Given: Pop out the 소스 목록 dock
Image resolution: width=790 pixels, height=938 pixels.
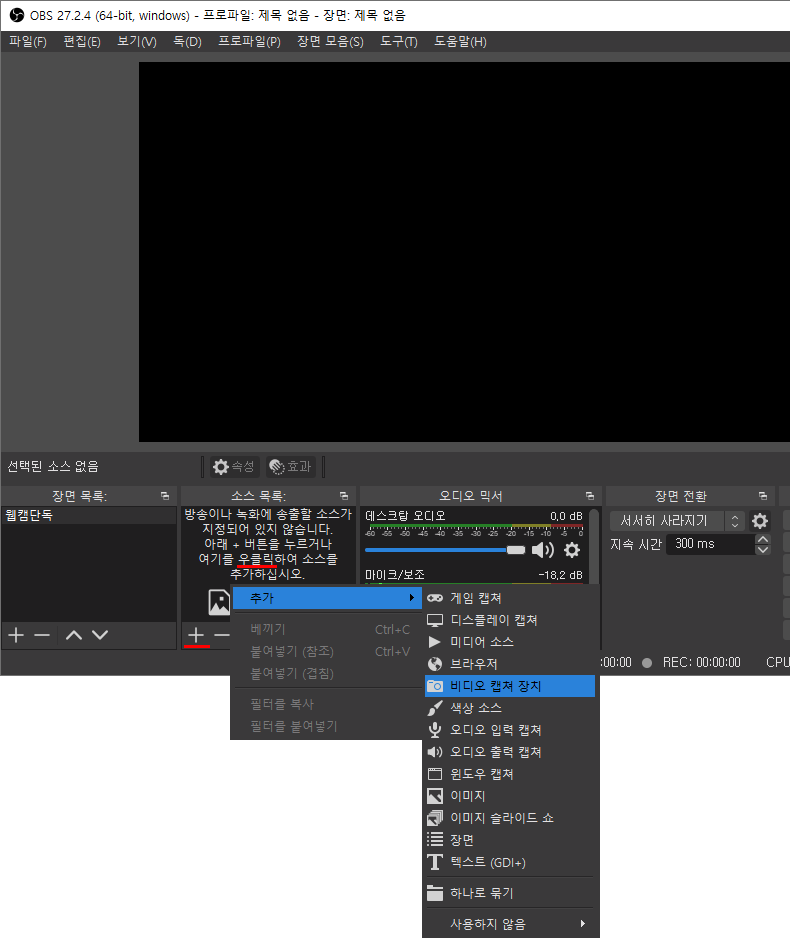Looking at the screenshot, I should click(344, 496).
